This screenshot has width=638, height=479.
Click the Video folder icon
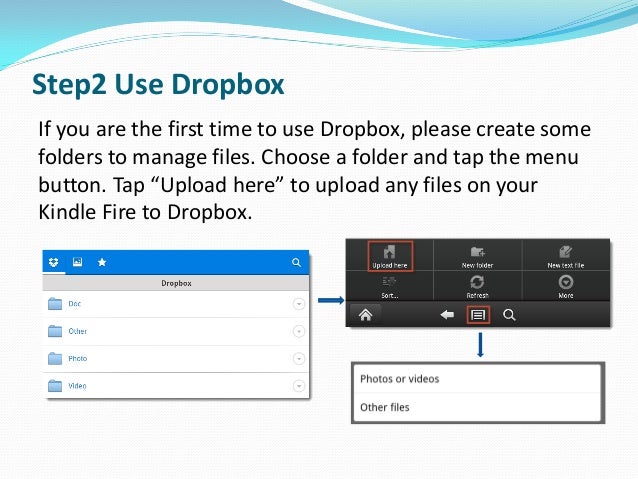[x=55, y=386]
